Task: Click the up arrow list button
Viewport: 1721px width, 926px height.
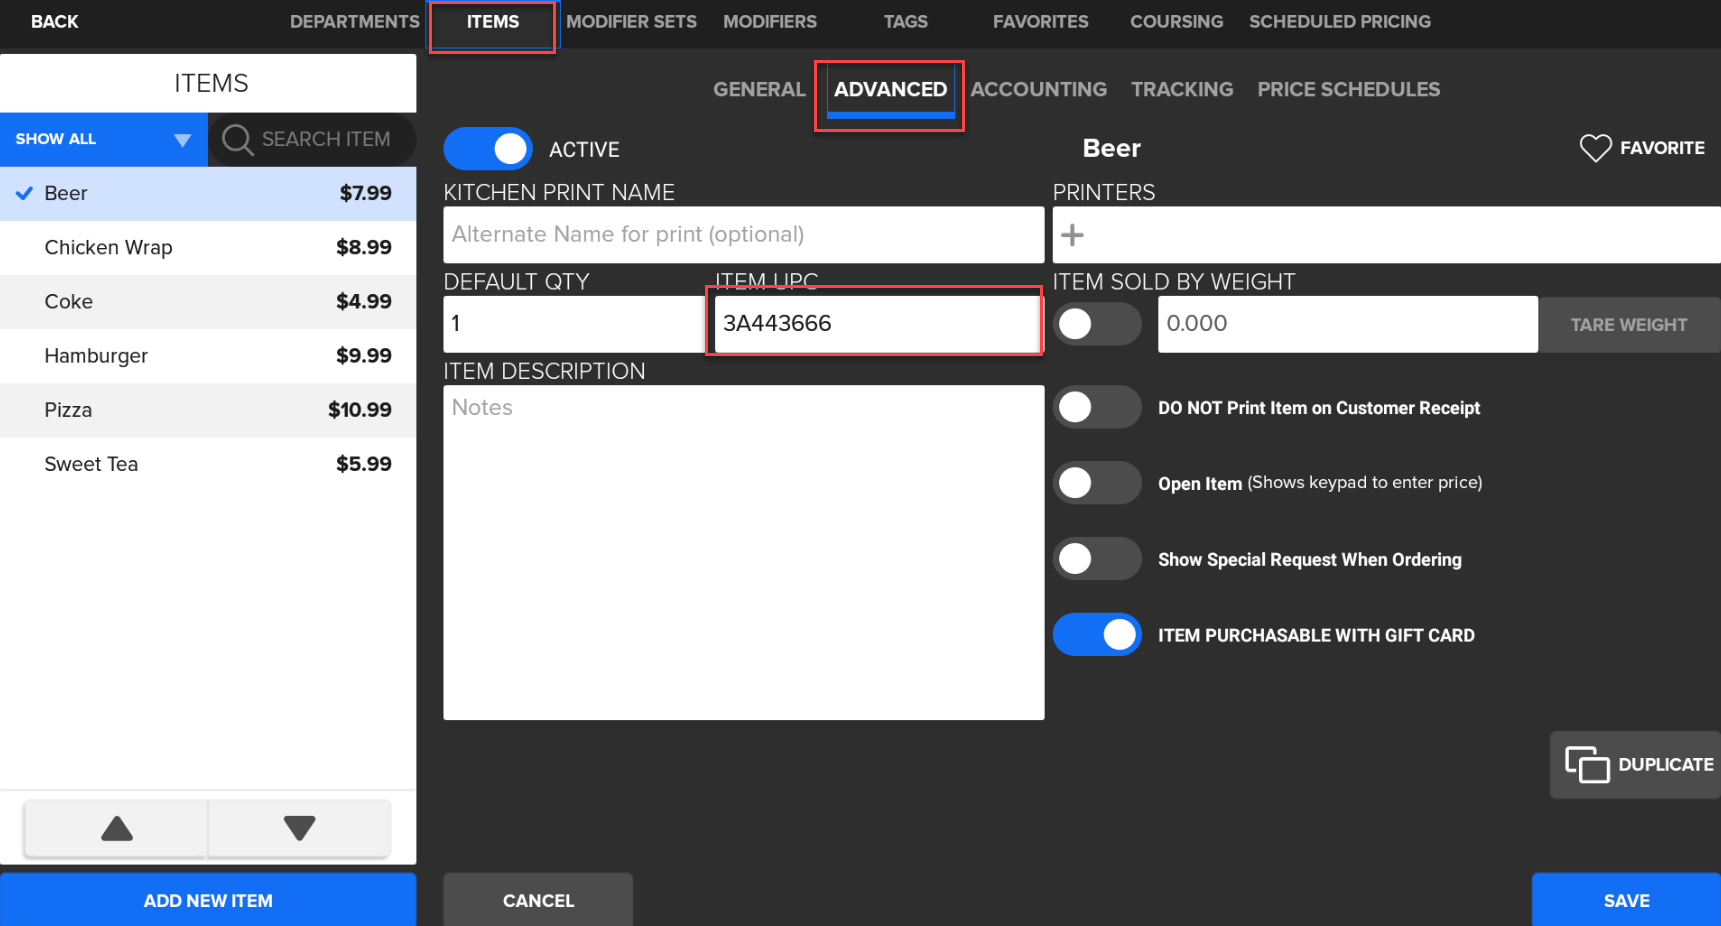Action: [x=116, y=828]
